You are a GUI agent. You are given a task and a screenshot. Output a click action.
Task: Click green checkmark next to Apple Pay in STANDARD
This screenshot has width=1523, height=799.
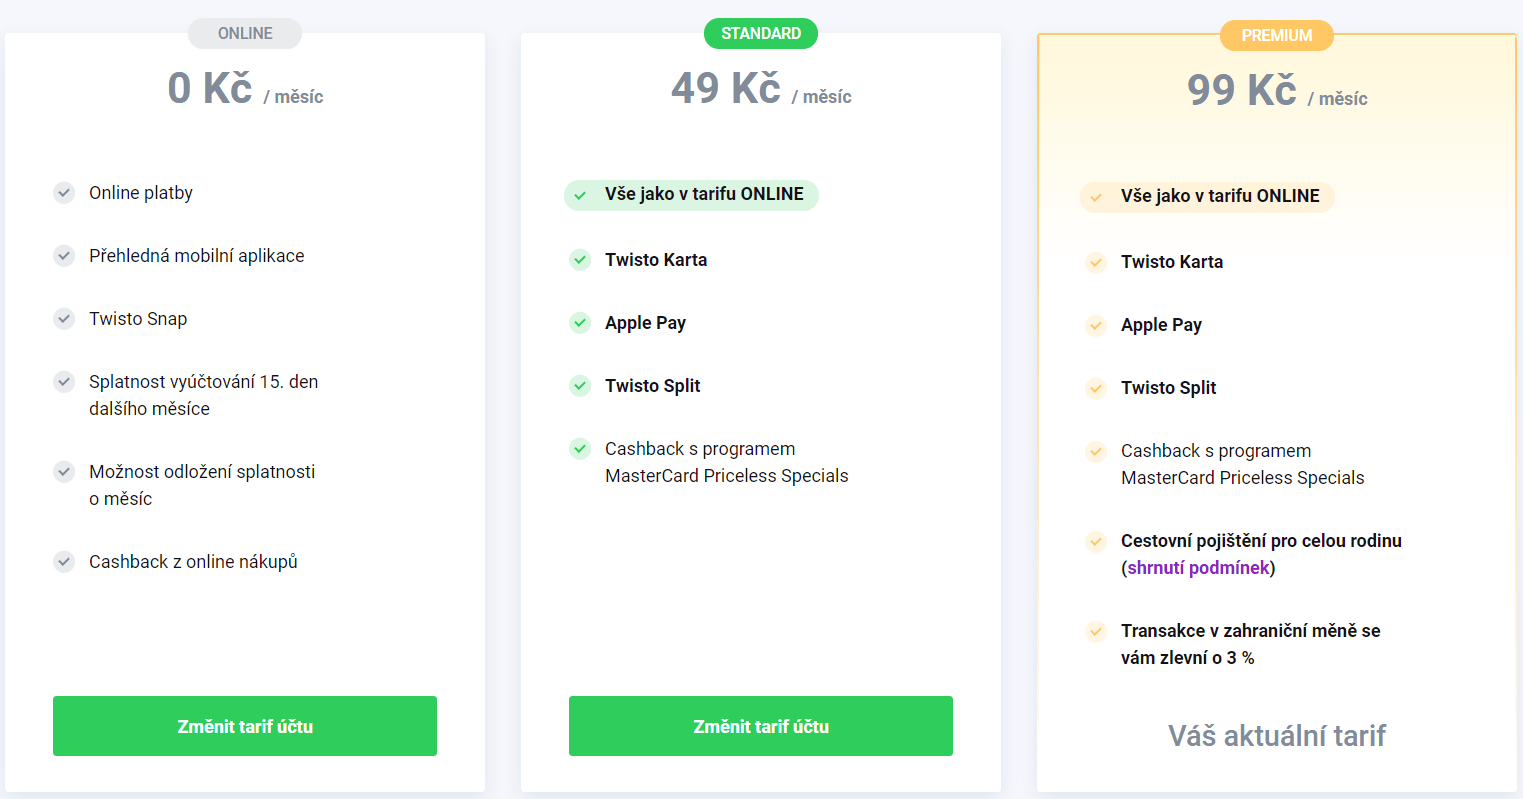click(580, 323)
